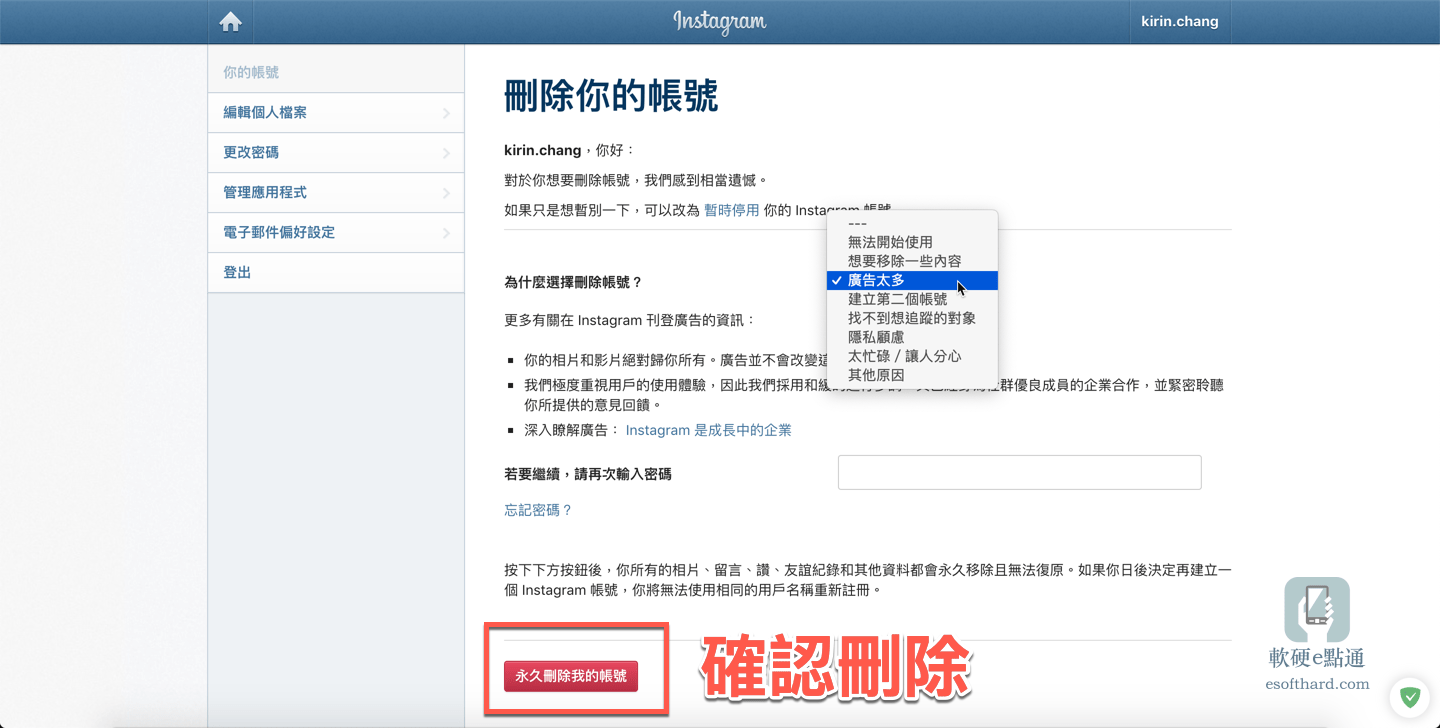Select 其他原因 in reason dropdown
The width and height of the screenshot is (1440, 728).
point(912,375)
